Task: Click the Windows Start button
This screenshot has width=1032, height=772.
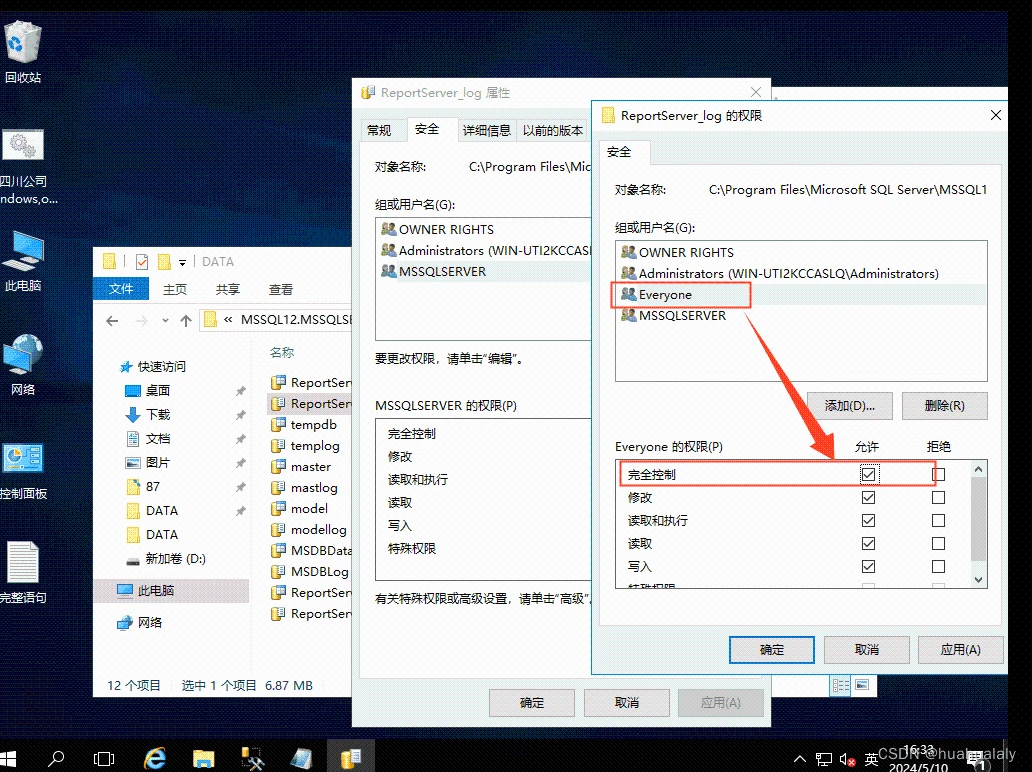Action: coord(9,758)
